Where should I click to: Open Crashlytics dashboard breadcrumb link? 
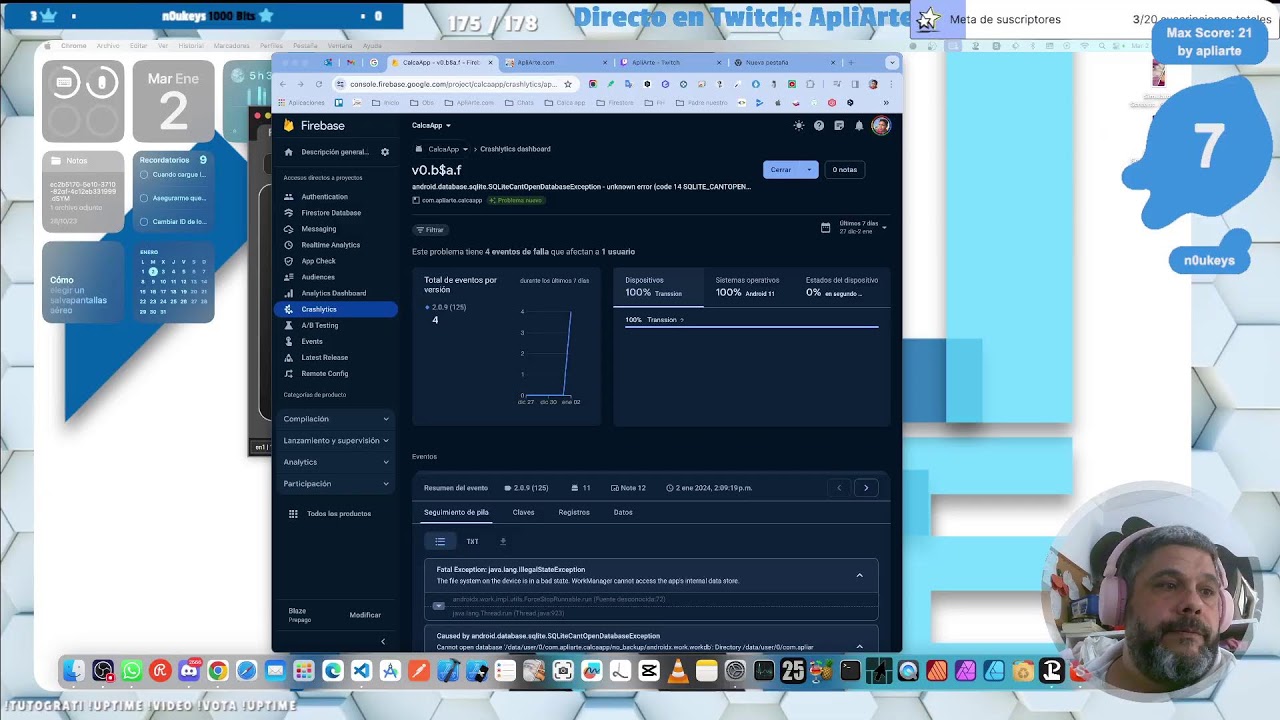pos(515,149)
